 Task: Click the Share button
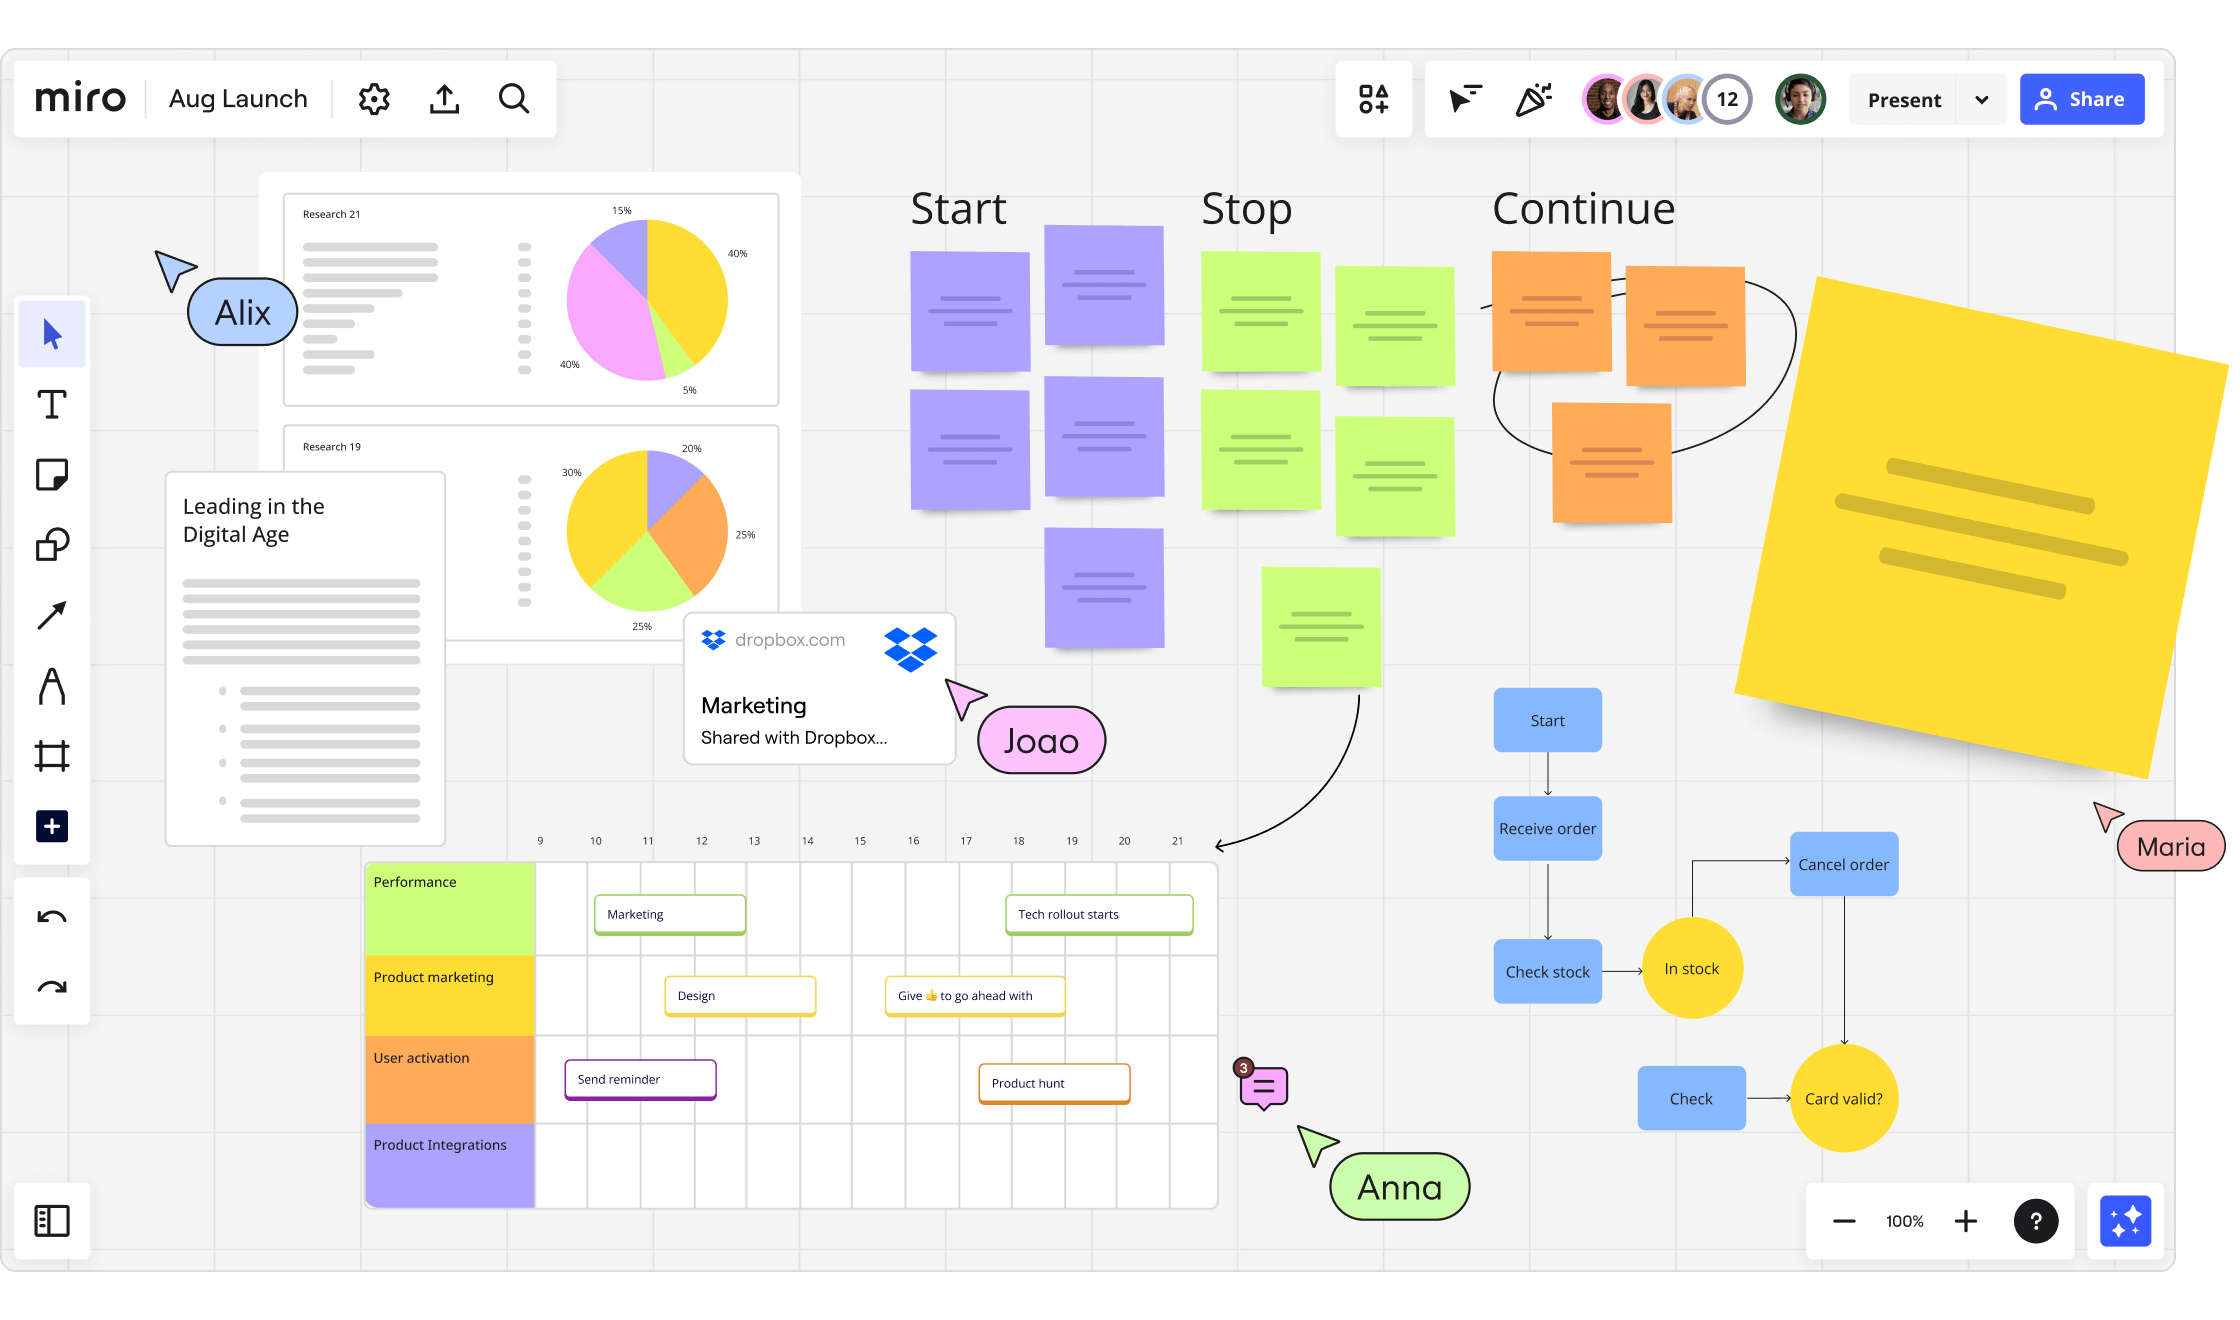[x=2080, y=99]
